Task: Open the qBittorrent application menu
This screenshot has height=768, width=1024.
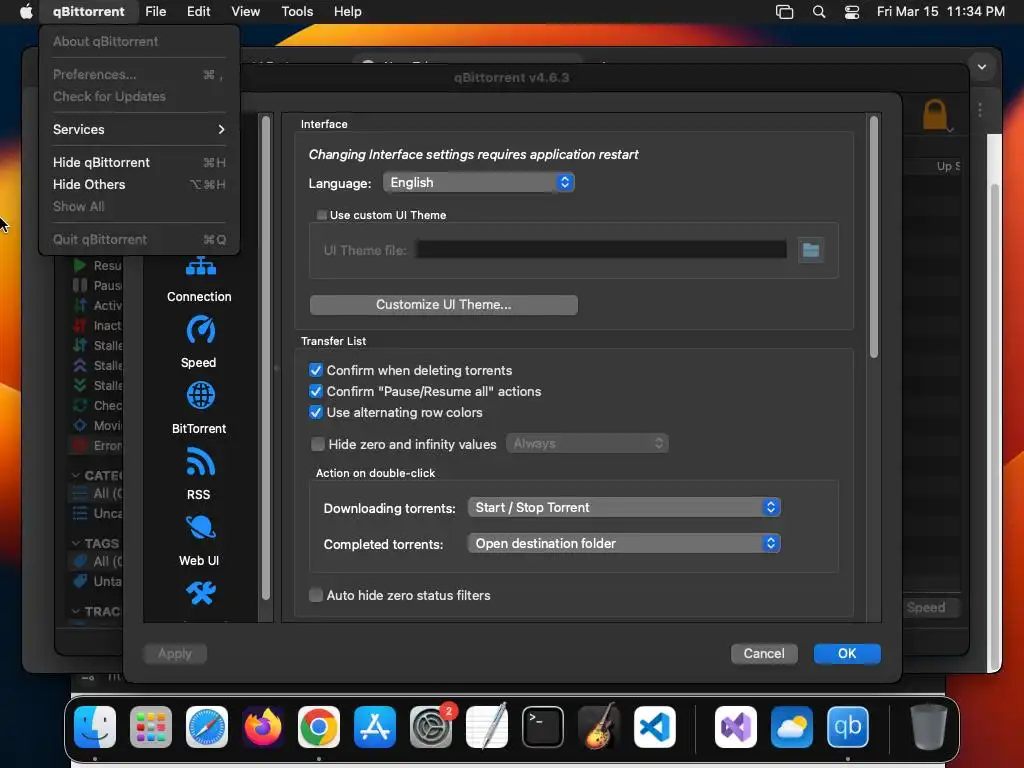Action: coord(89,12)
